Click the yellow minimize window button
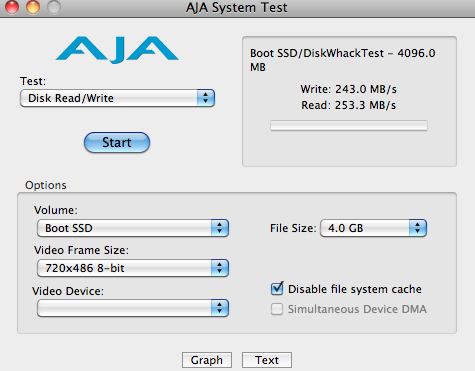This screenshot has height=371, width=475. tap(33, 7)
